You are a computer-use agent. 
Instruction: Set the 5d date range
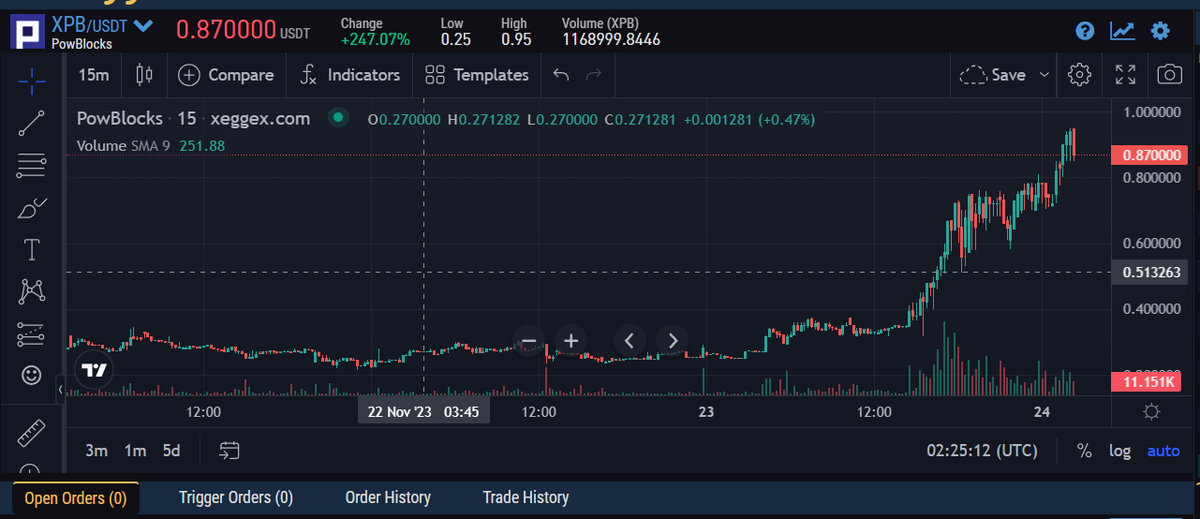pyautogui.click(x=172, y=451)
